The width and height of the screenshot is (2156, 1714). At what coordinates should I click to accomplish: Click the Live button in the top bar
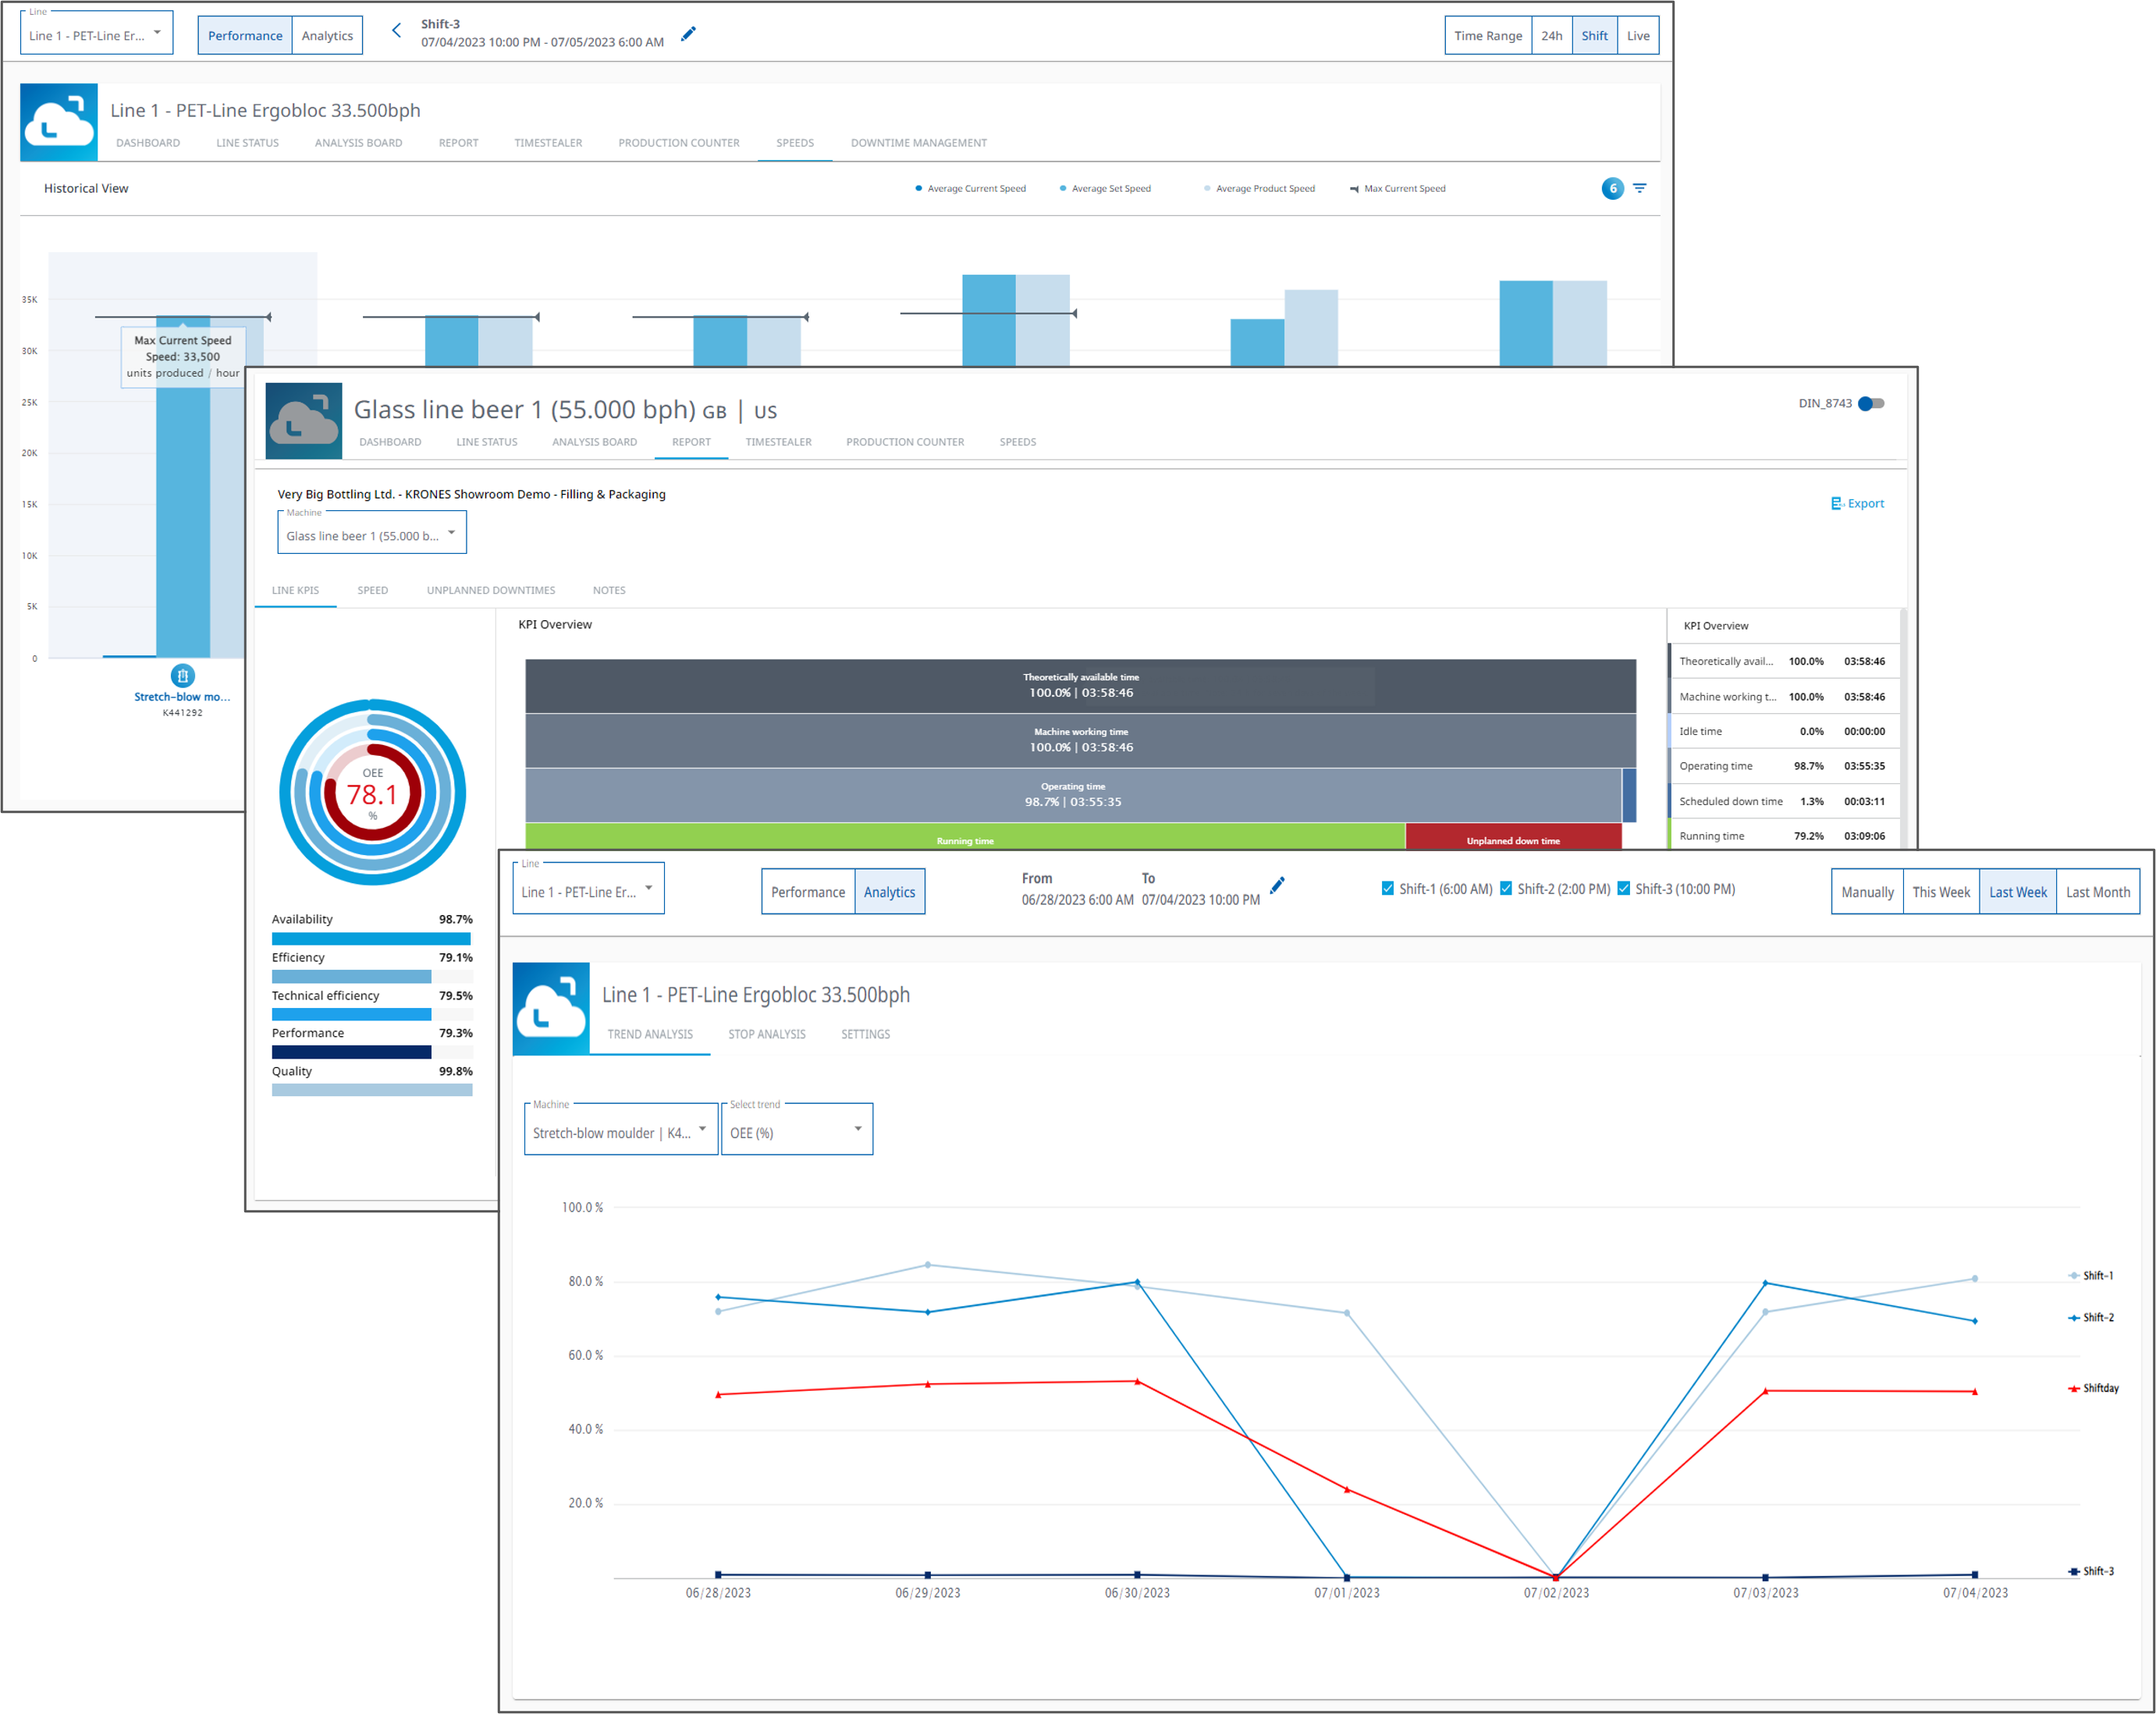pyautogui.click(x=1638, y=36)
